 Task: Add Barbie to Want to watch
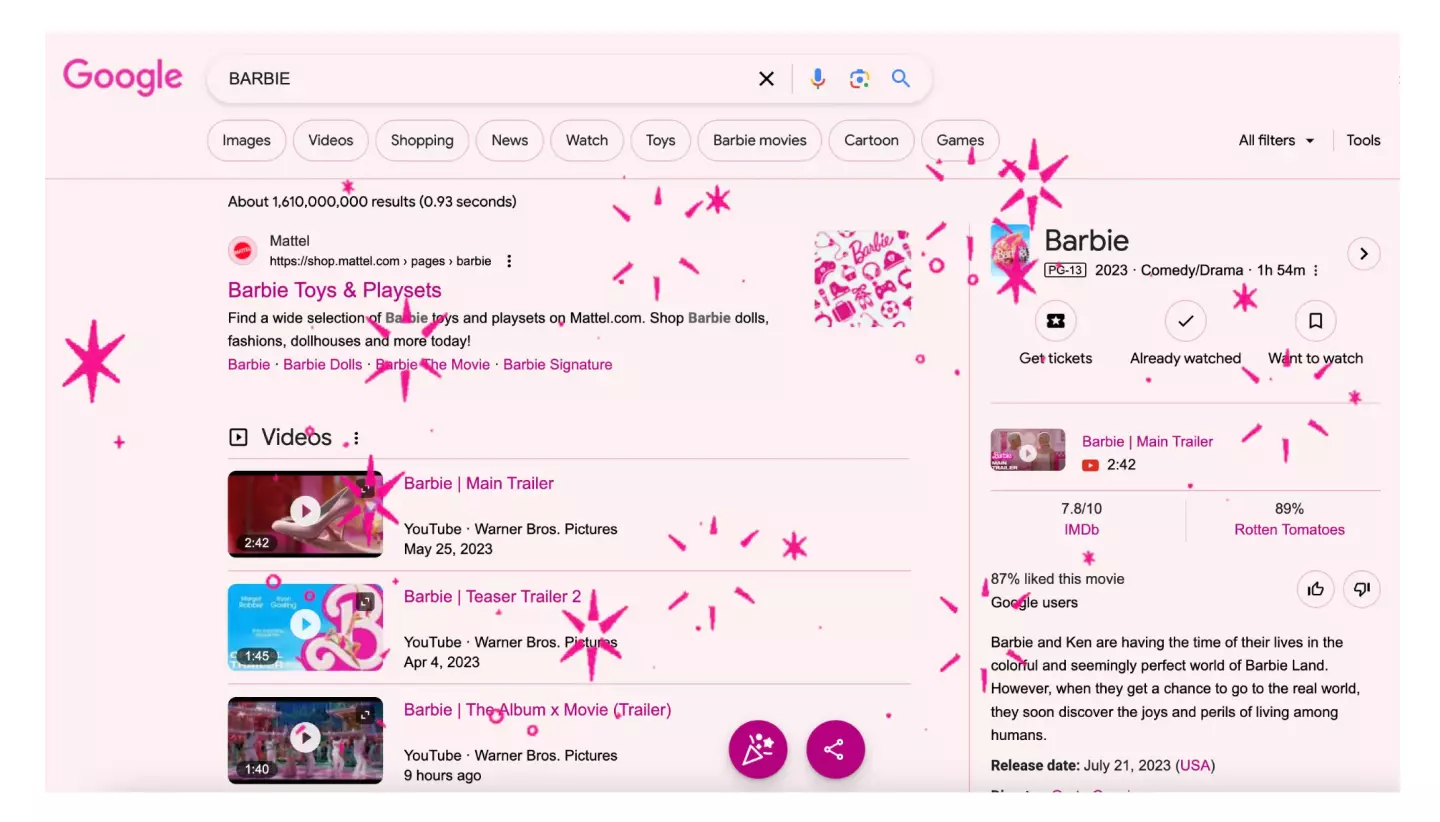pyautogui.click(x=1315, y=321)
